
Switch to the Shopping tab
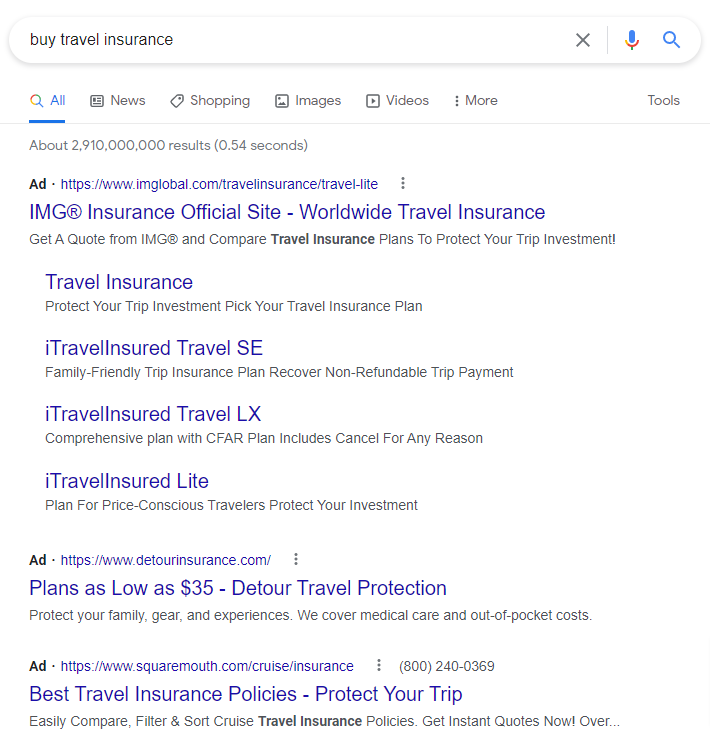[210, 101]
